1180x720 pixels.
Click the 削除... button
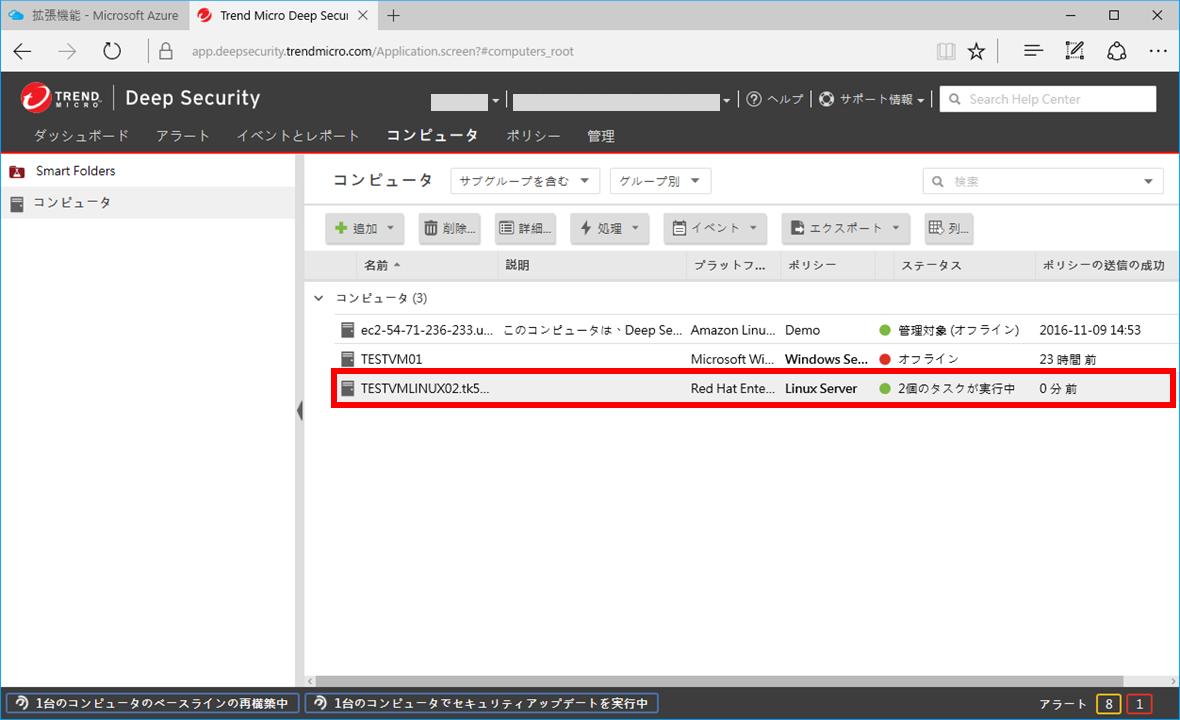(x=450, y=228)
